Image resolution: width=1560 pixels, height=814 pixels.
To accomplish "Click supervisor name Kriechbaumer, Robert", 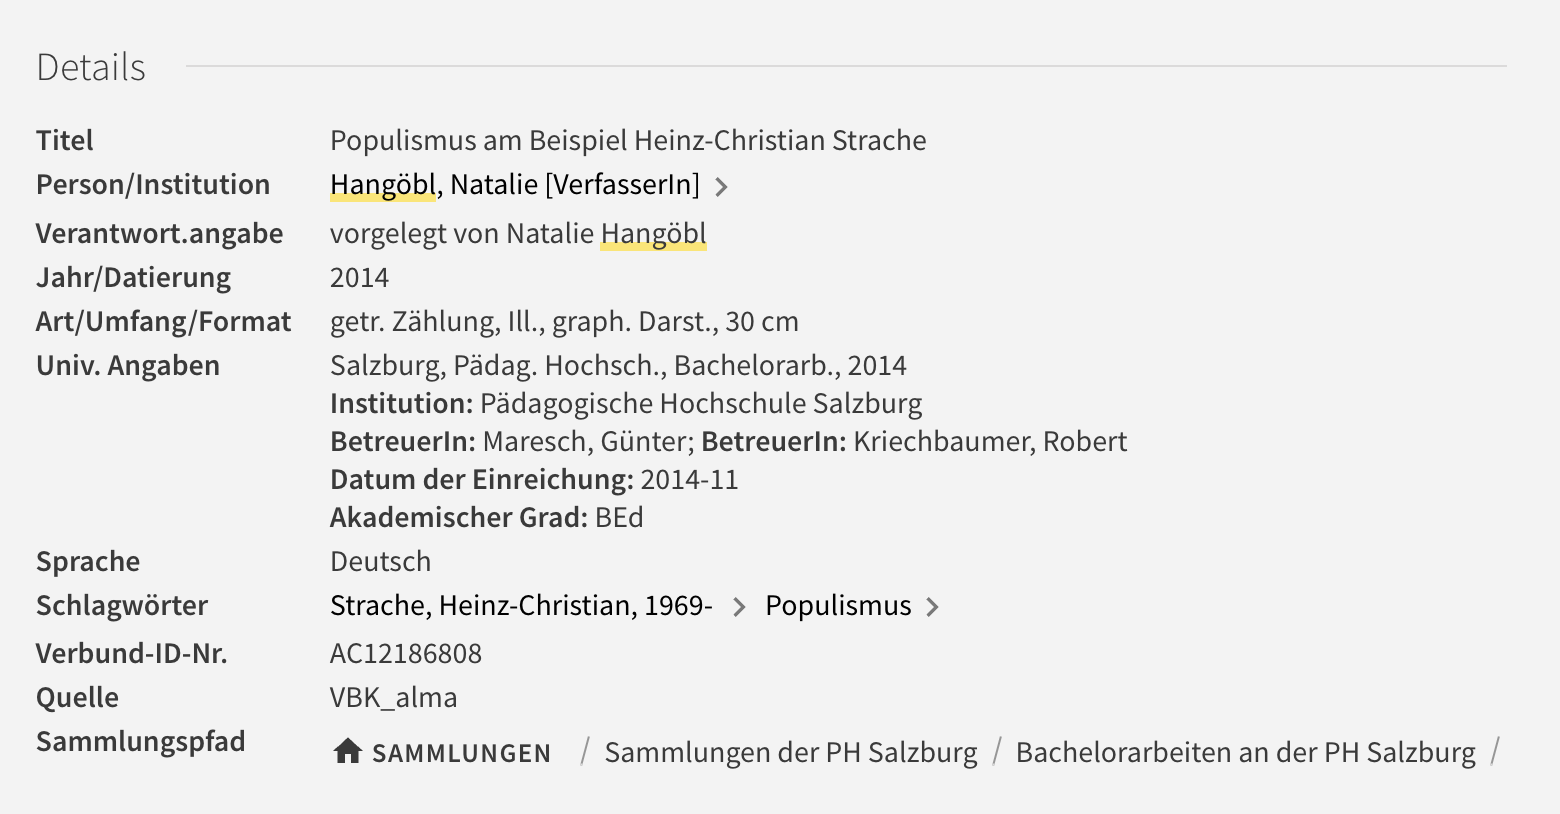I will coord(990,441).
